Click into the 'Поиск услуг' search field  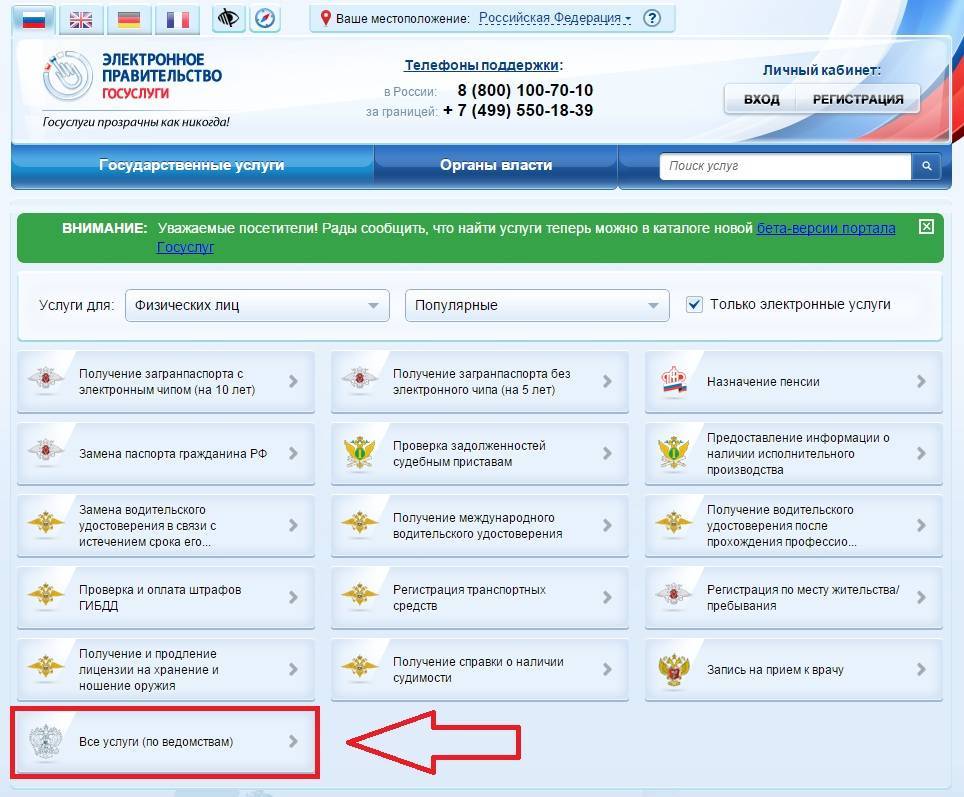pyautogui.click(x=785, y=166)
